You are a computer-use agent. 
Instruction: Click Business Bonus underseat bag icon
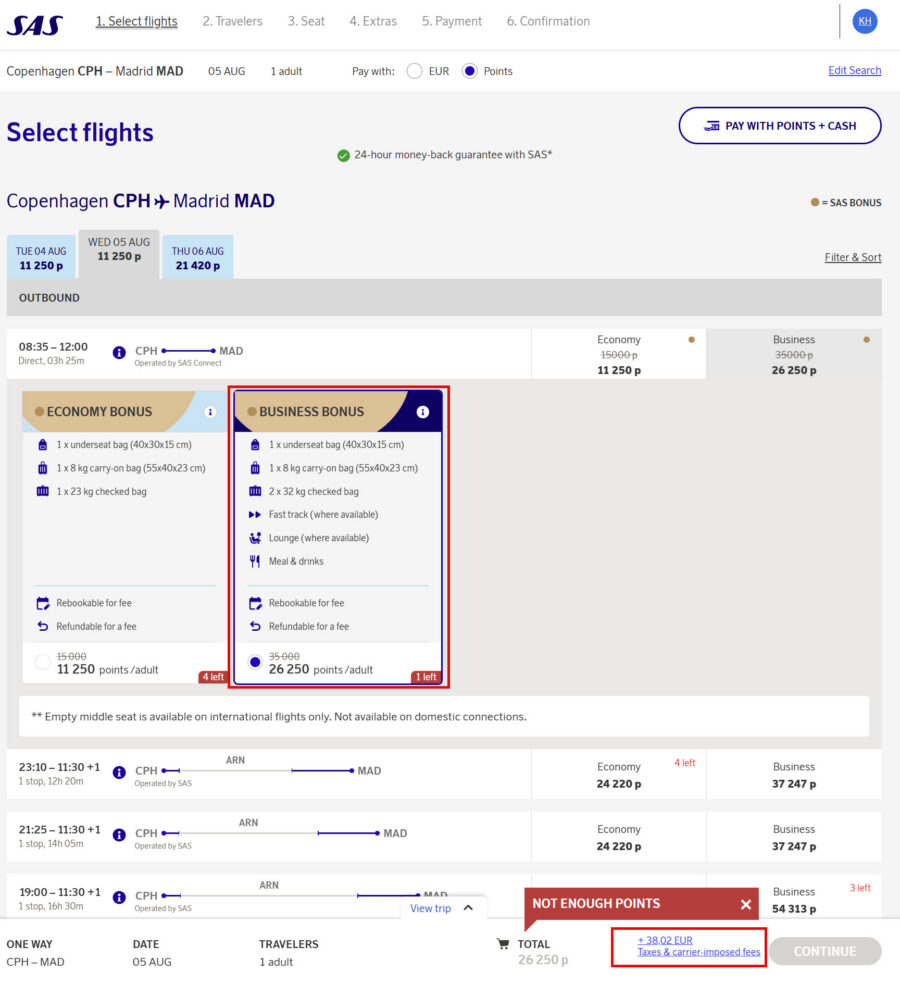coord(255,445)
